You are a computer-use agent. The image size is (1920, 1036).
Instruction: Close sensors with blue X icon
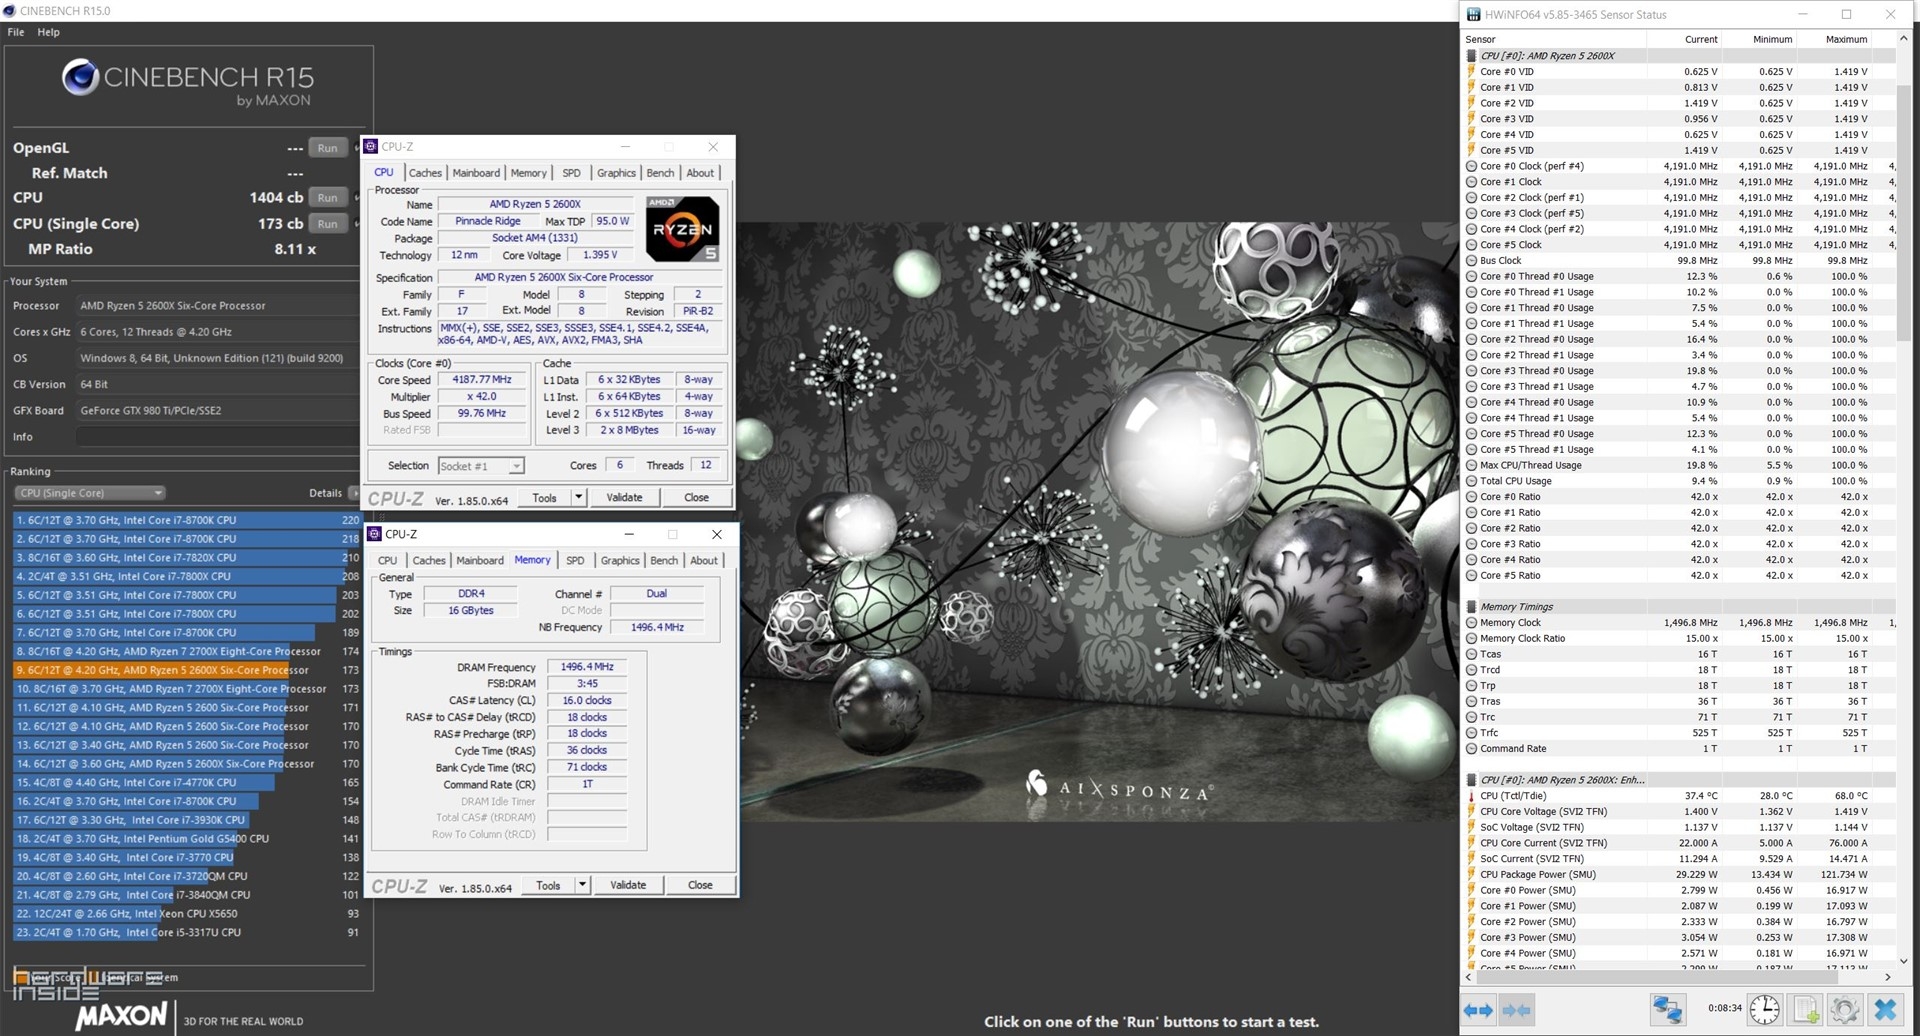[x=1885, y=1010]
